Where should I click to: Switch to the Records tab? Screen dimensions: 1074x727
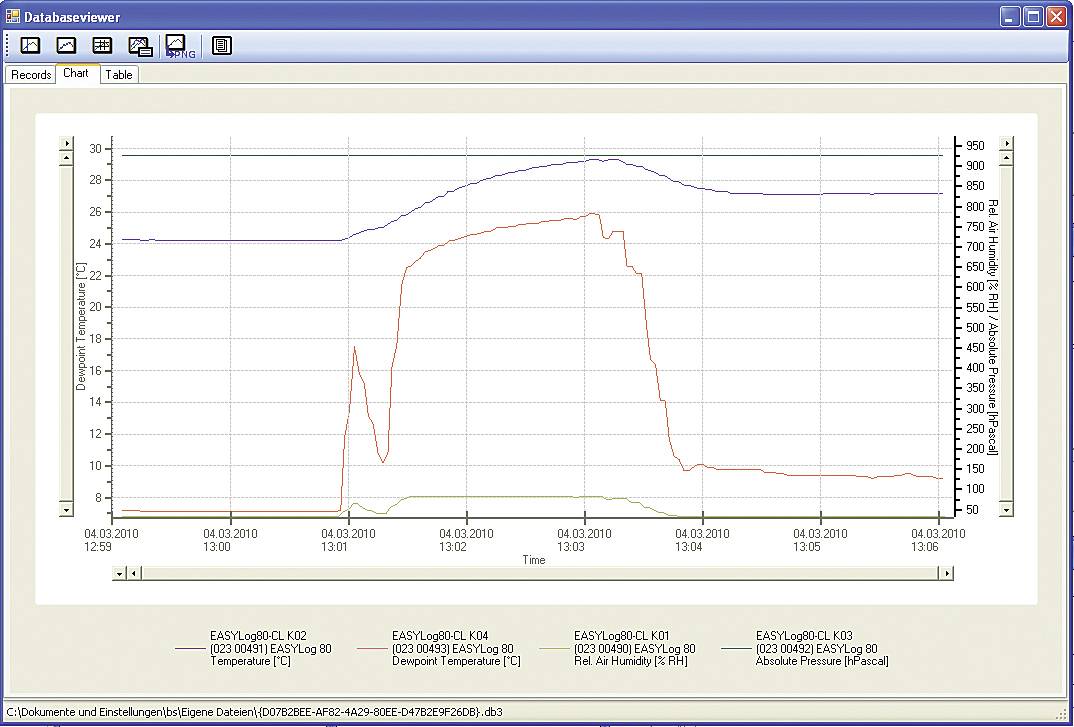pyautogui.click(x=31, y=75)
